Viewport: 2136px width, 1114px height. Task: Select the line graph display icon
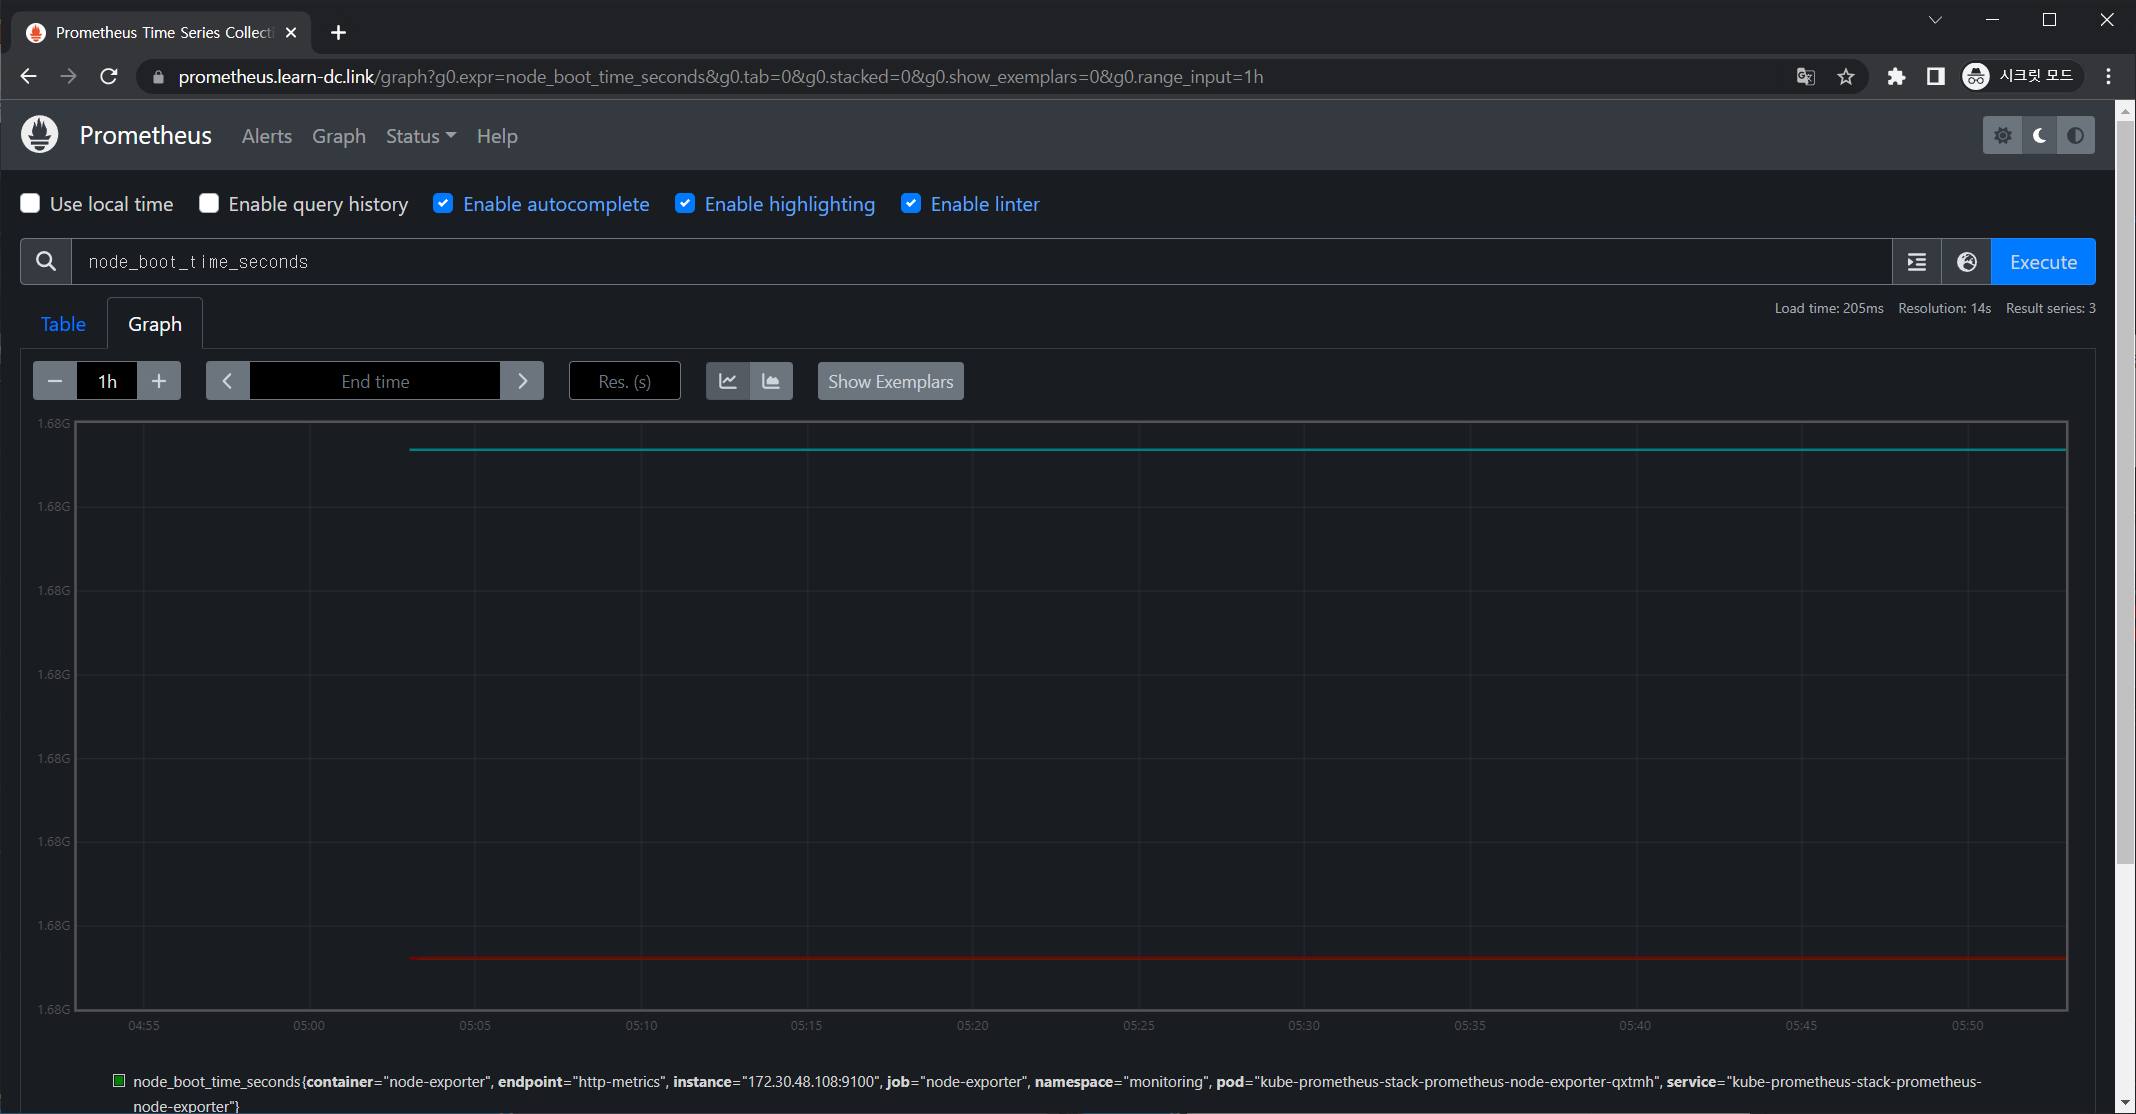727,381
